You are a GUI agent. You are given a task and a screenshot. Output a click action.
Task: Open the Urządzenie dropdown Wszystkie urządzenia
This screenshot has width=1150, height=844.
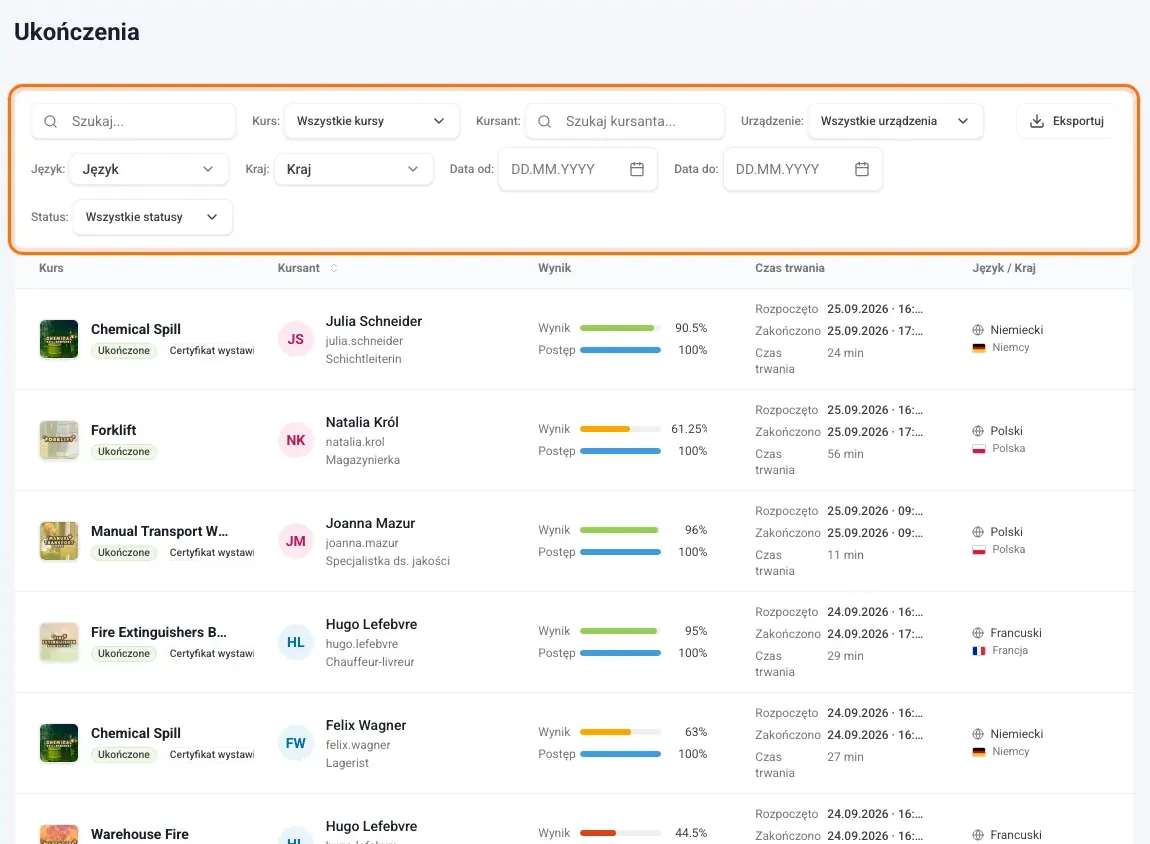(x=895, y=121)
